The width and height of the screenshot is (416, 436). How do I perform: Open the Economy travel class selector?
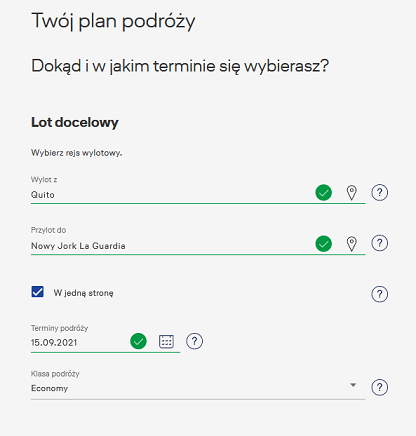pos(198,388)
